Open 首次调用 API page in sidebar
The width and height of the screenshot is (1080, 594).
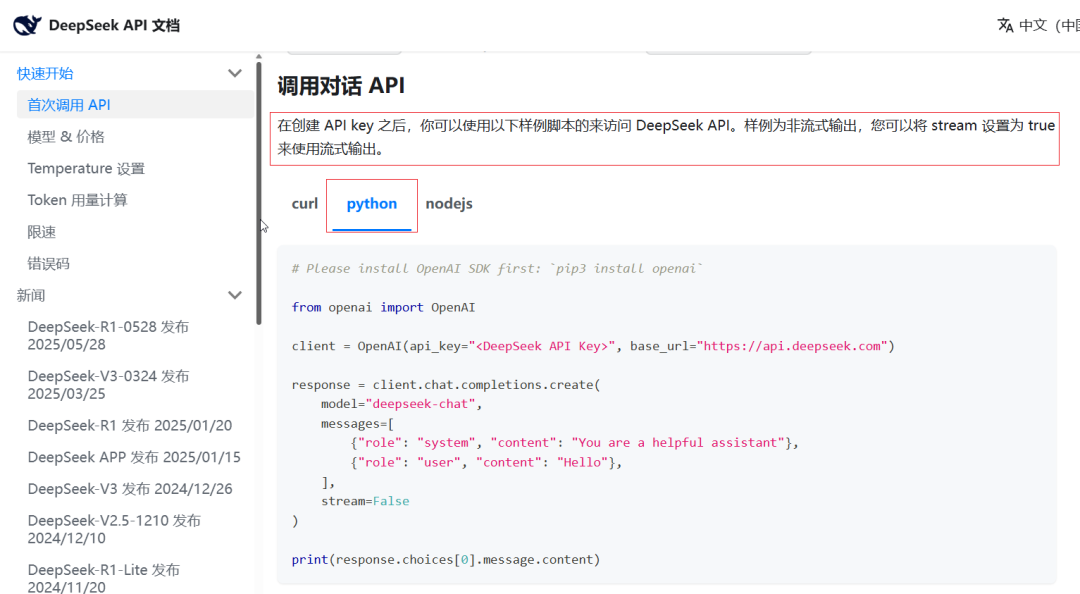[69, 105]
